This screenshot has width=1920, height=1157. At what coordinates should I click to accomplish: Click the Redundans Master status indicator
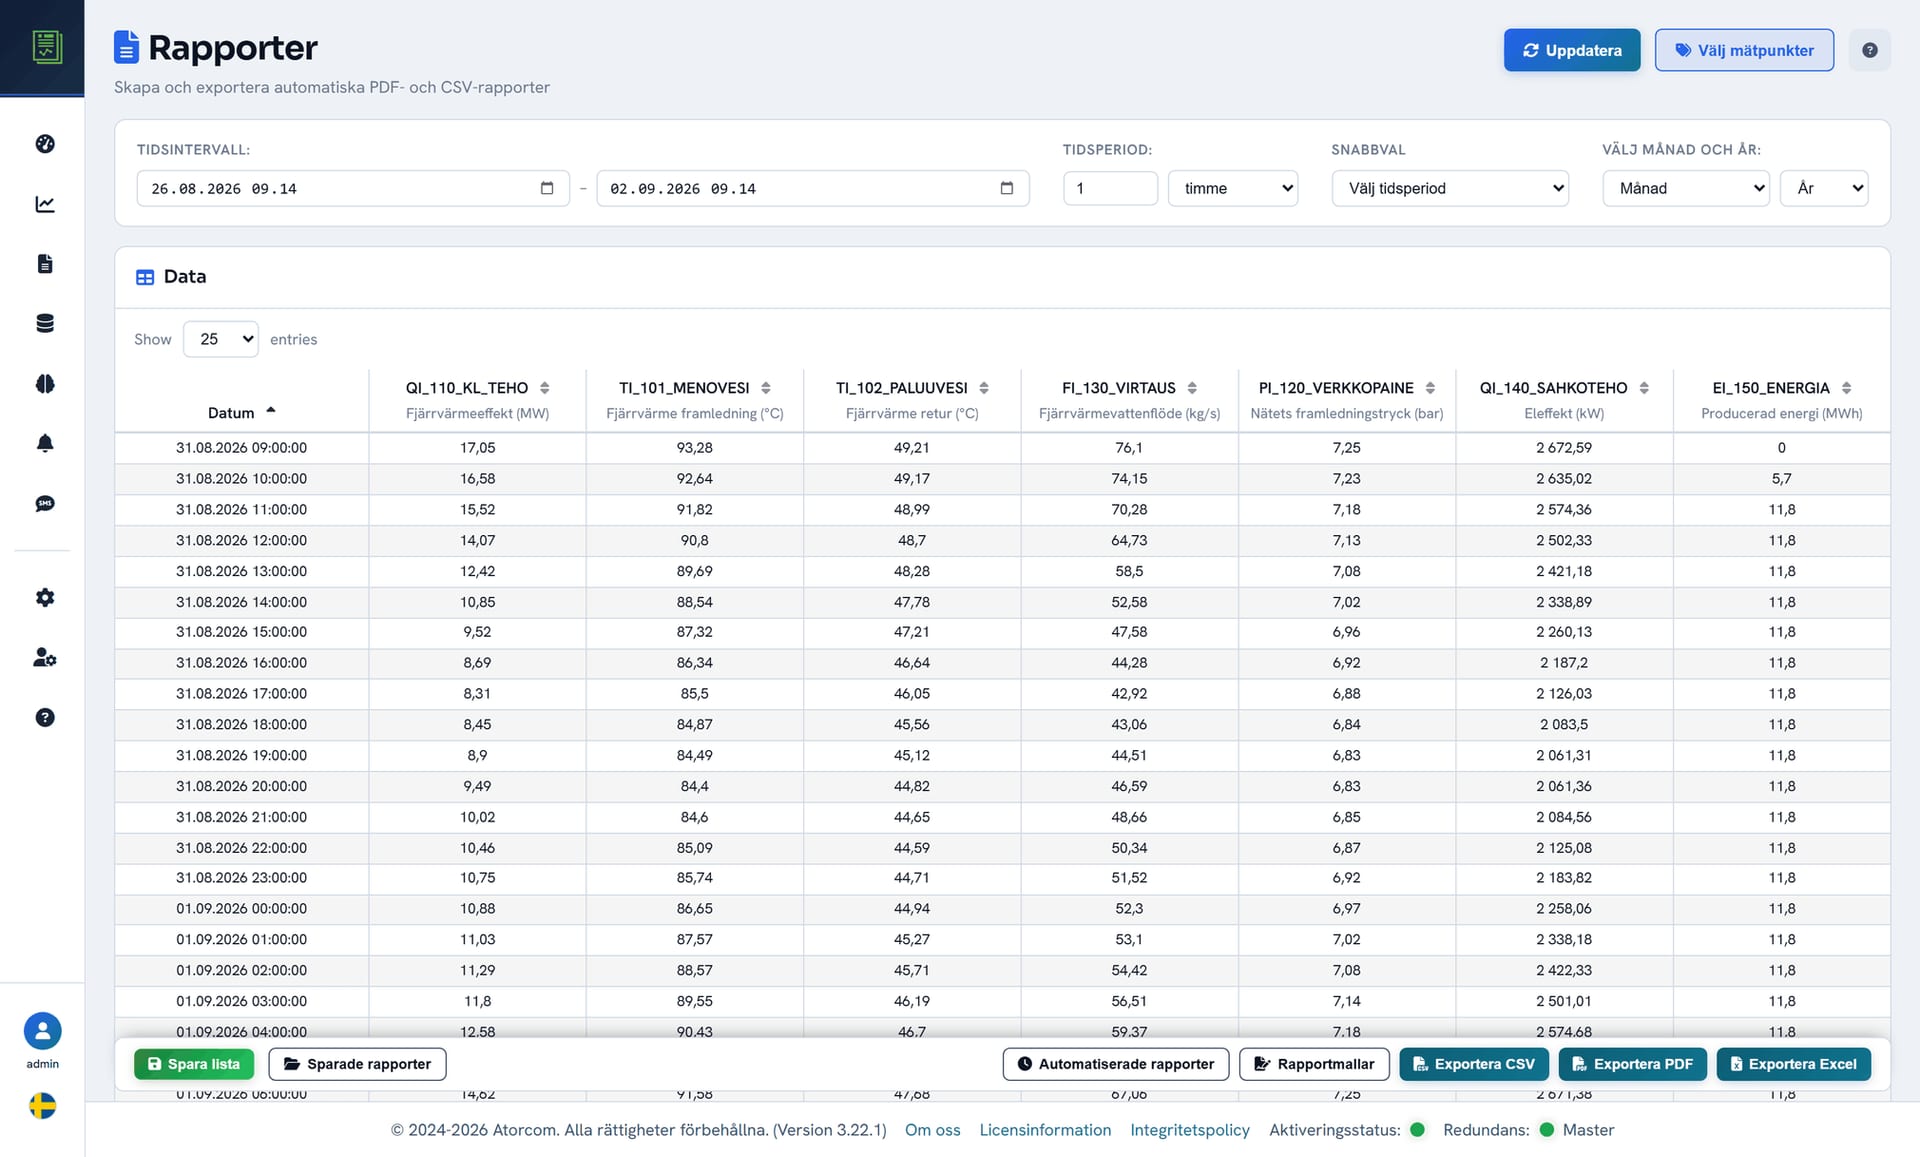(1547, 1130)
